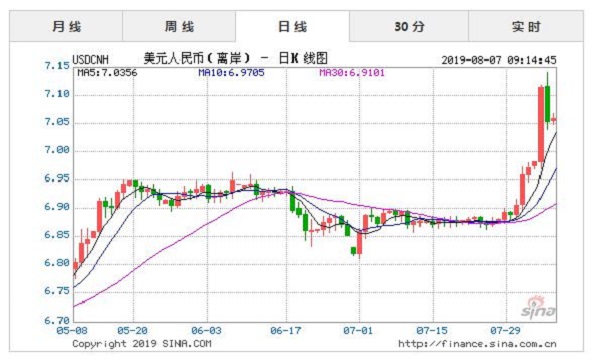Switch to the 月线 monthly chart tab
Viewport: 600px width, 363px height.
click(66, 26)
